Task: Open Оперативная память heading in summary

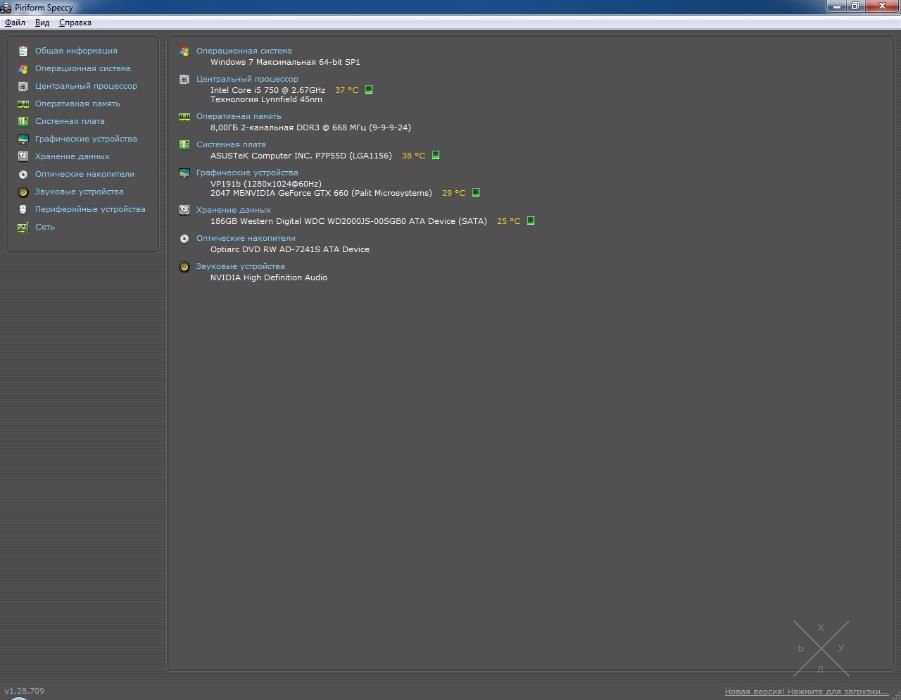Action: [x=238, y=116]
